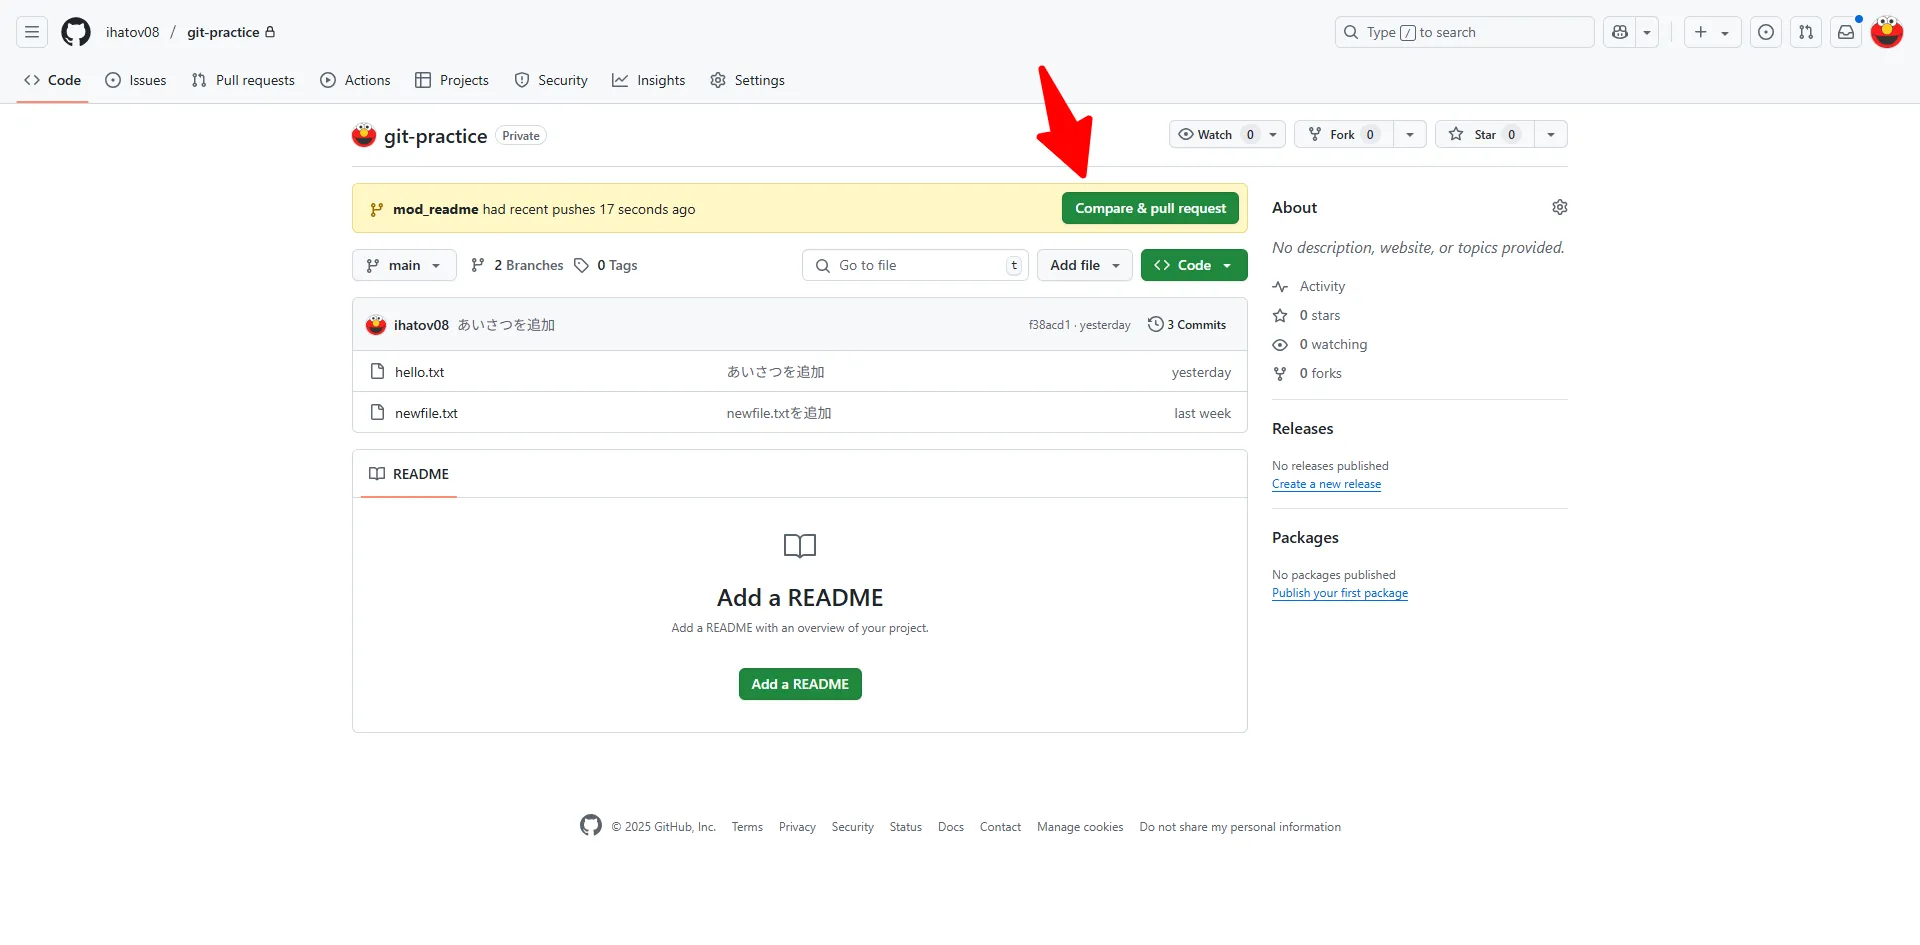The width and height of the screenshot is (1920, 945).
Task: Open the Copilot dropdown arrow in the header
Action: (1647, 32)
